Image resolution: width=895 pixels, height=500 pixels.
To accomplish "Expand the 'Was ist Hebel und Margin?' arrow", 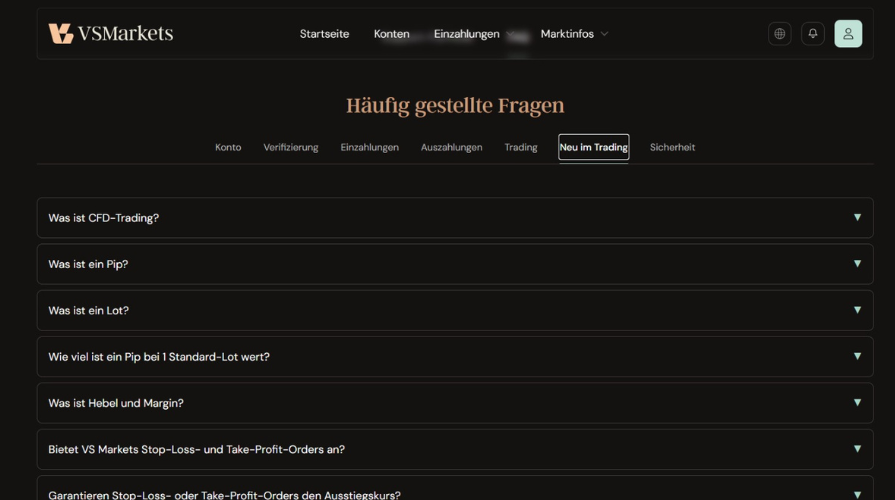I will tap(857, 403).
